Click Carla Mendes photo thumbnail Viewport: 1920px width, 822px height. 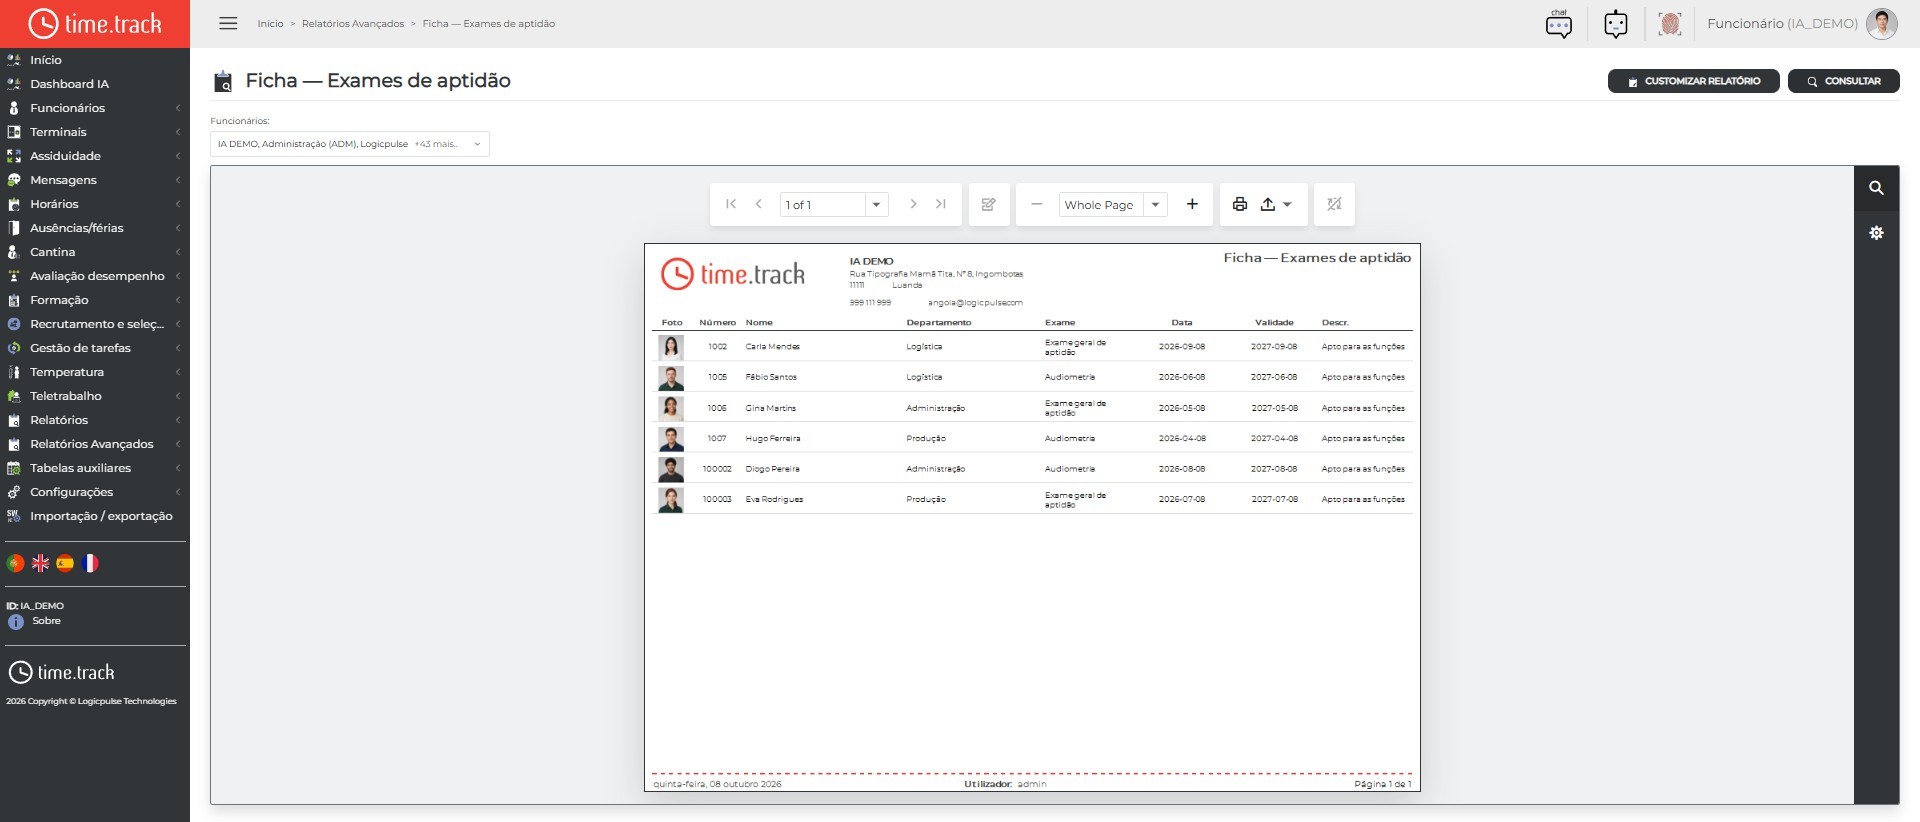671,347
